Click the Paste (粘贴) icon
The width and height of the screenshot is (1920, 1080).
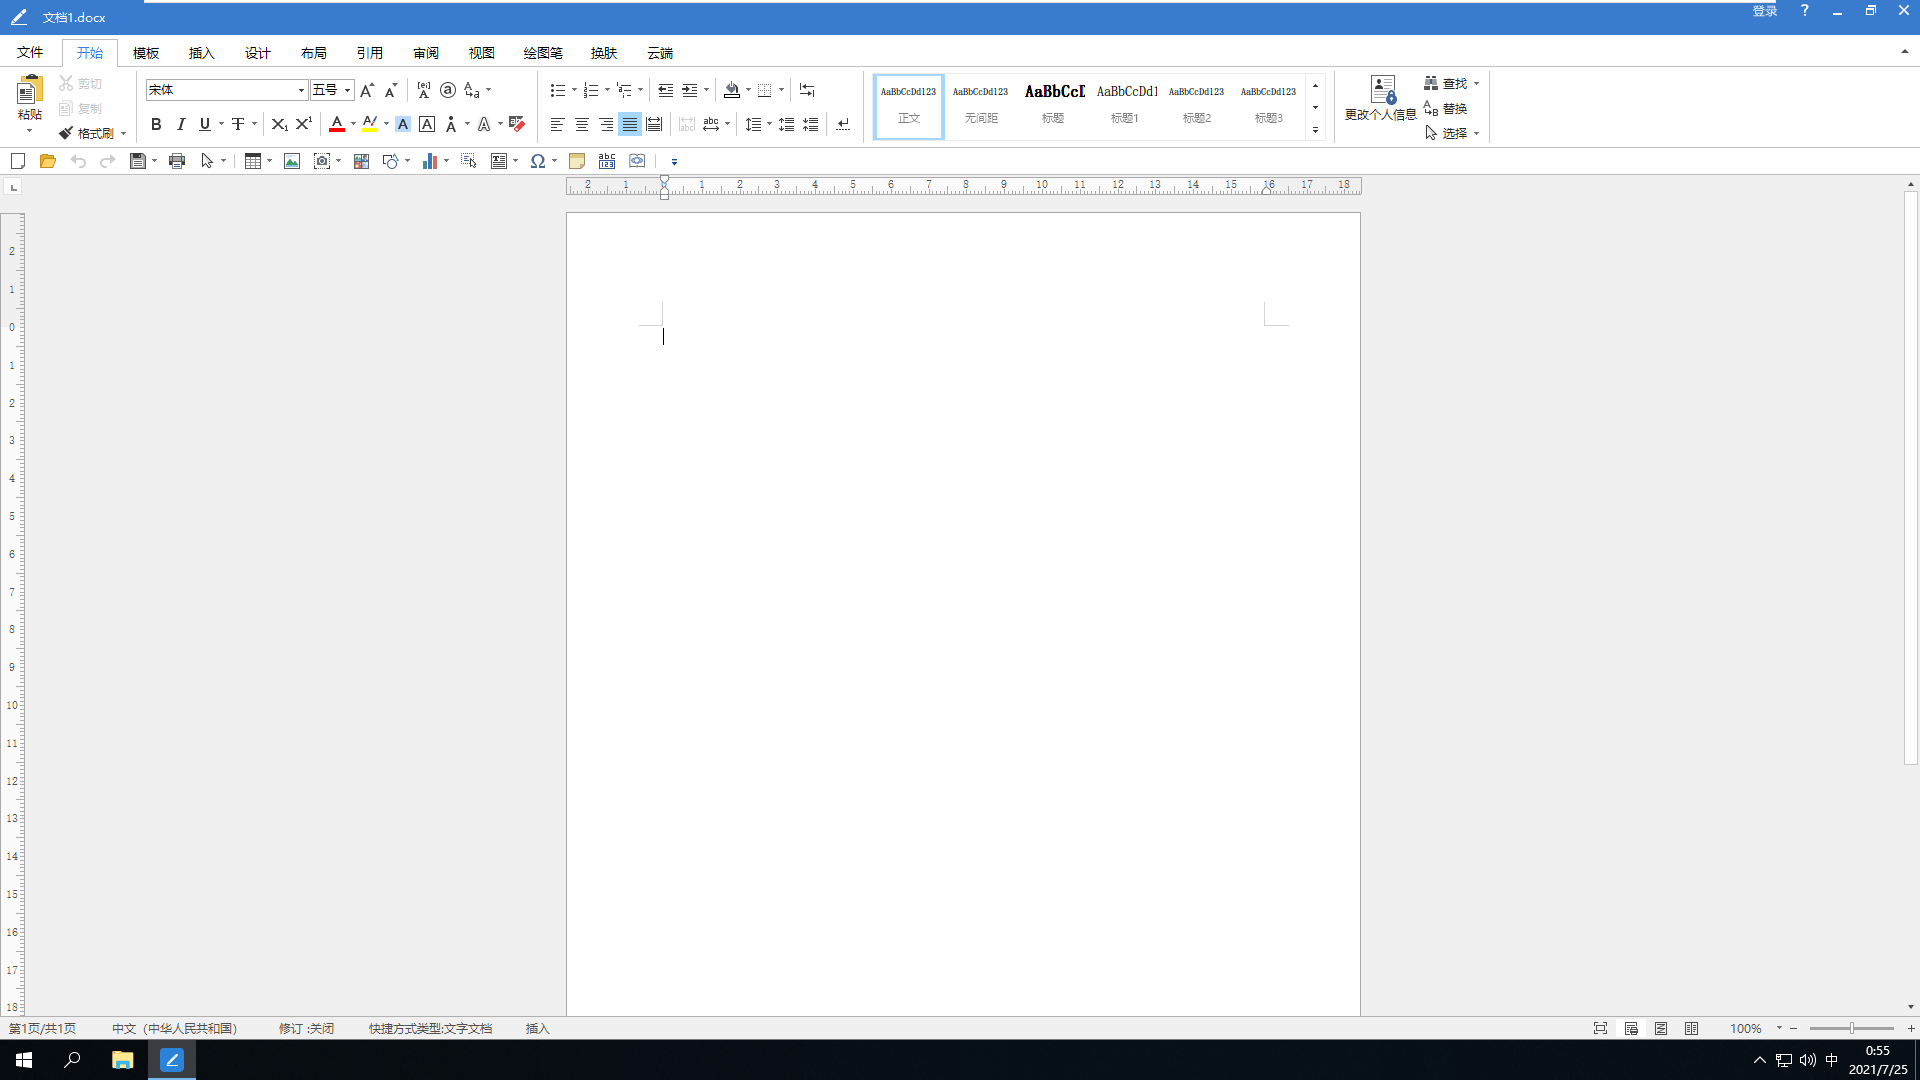pos(29,90)
